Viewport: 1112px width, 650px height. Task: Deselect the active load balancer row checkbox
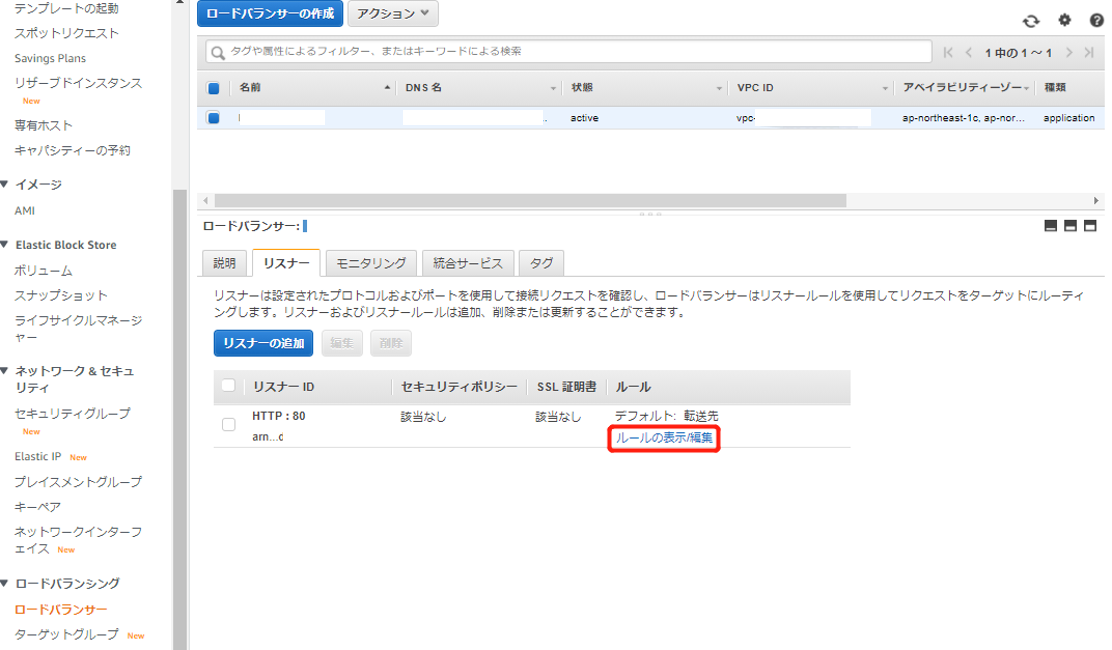click(x=213, y=118)
